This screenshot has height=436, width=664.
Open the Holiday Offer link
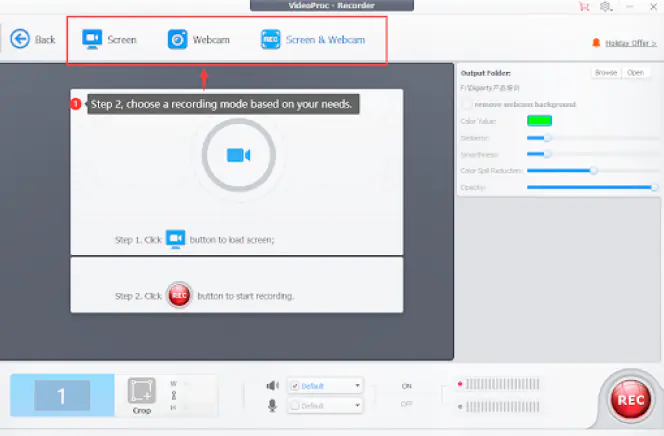click(631, 43)
